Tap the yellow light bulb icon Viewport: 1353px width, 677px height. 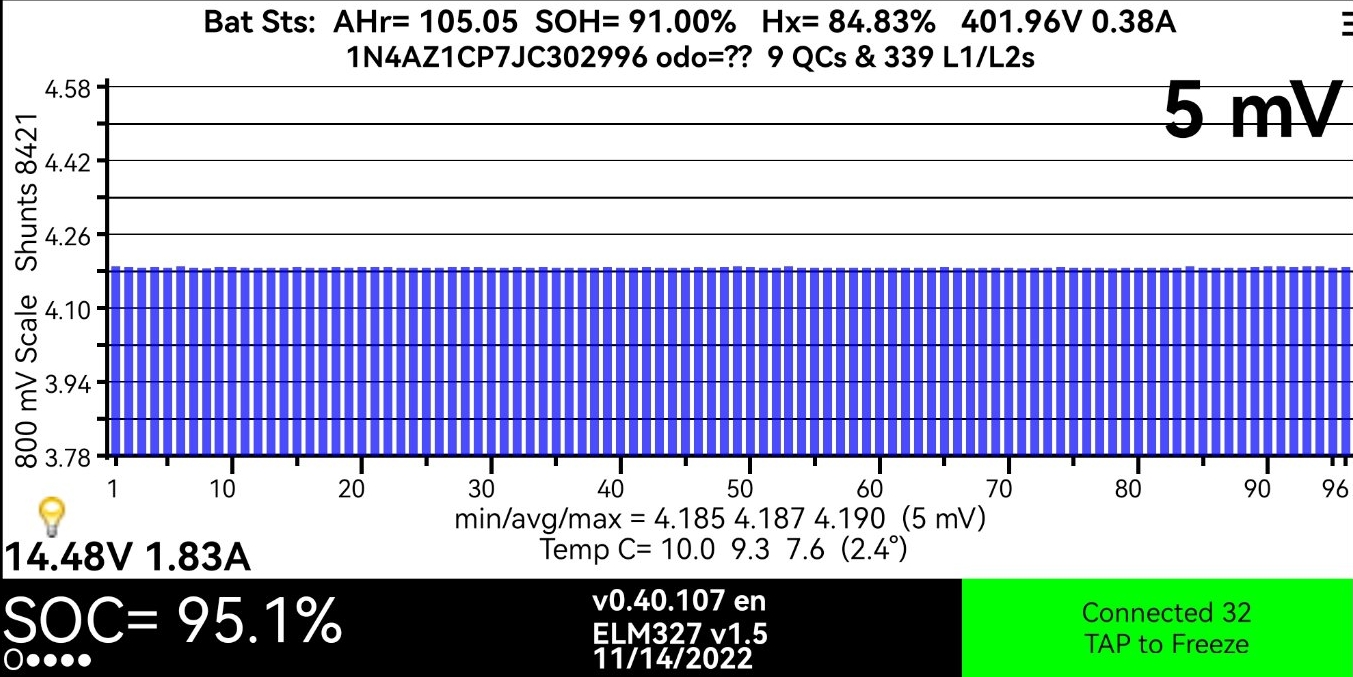click(x=50, y=517)
